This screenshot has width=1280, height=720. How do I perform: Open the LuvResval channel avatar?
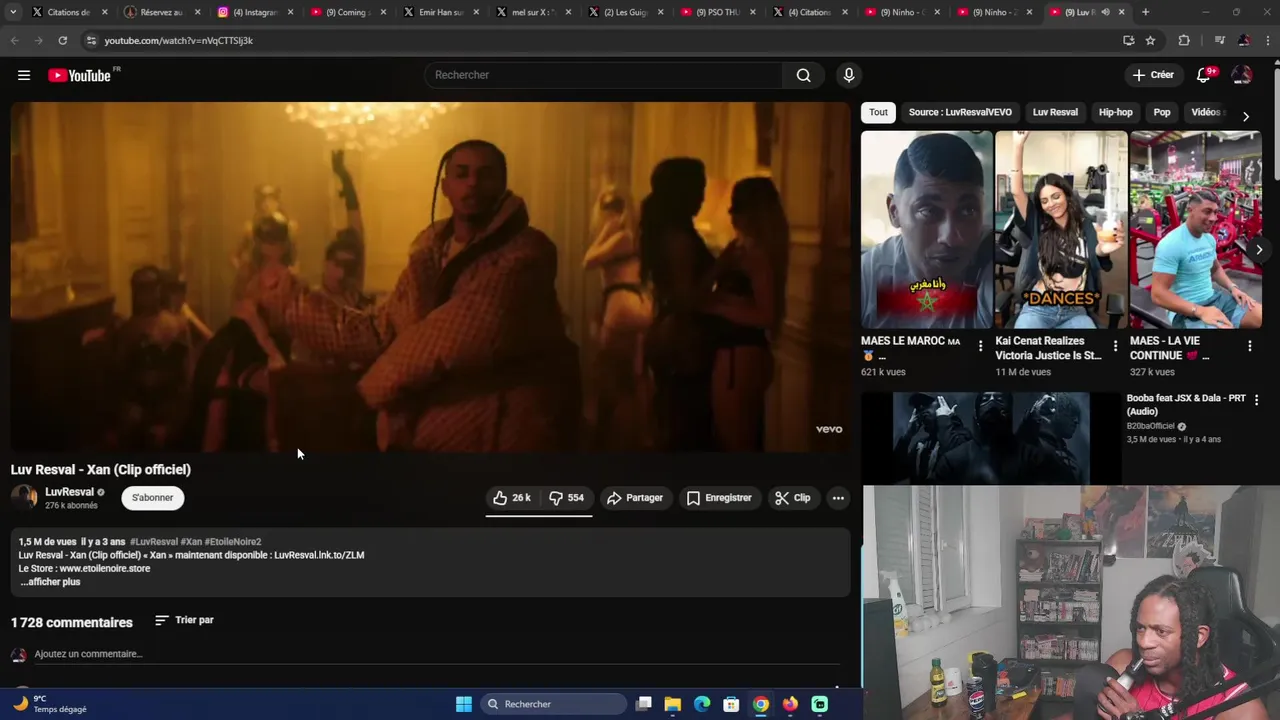pyautogui.click(x=24, y=497)
